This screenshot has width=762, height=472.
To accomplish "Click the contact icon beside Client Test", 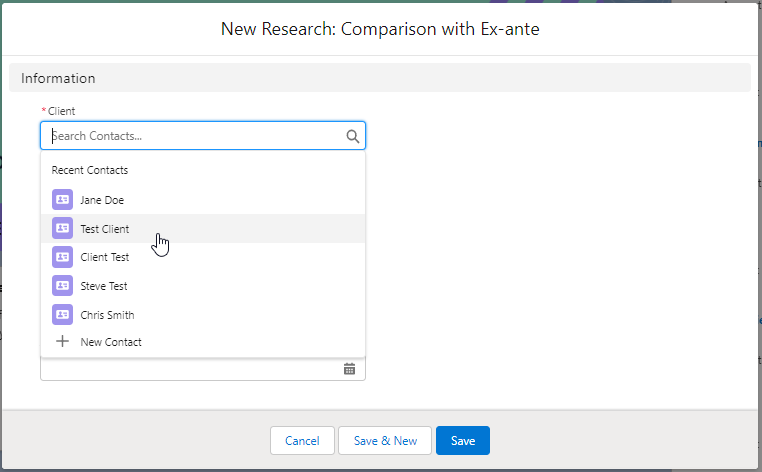I will pos(62,257).
